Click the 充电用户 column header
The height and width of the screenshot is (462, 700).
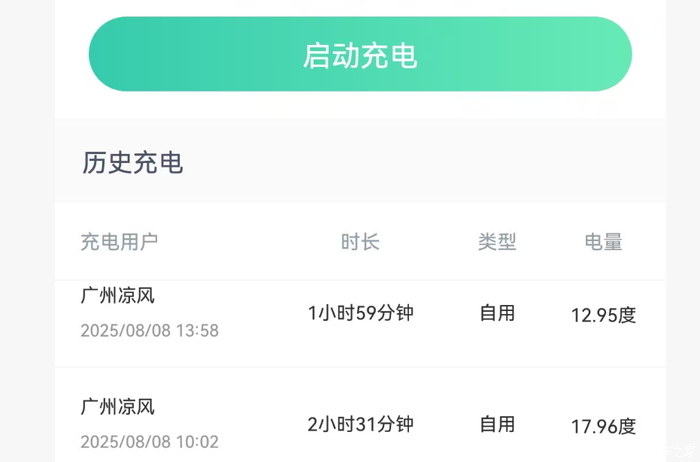click(119, 242)
